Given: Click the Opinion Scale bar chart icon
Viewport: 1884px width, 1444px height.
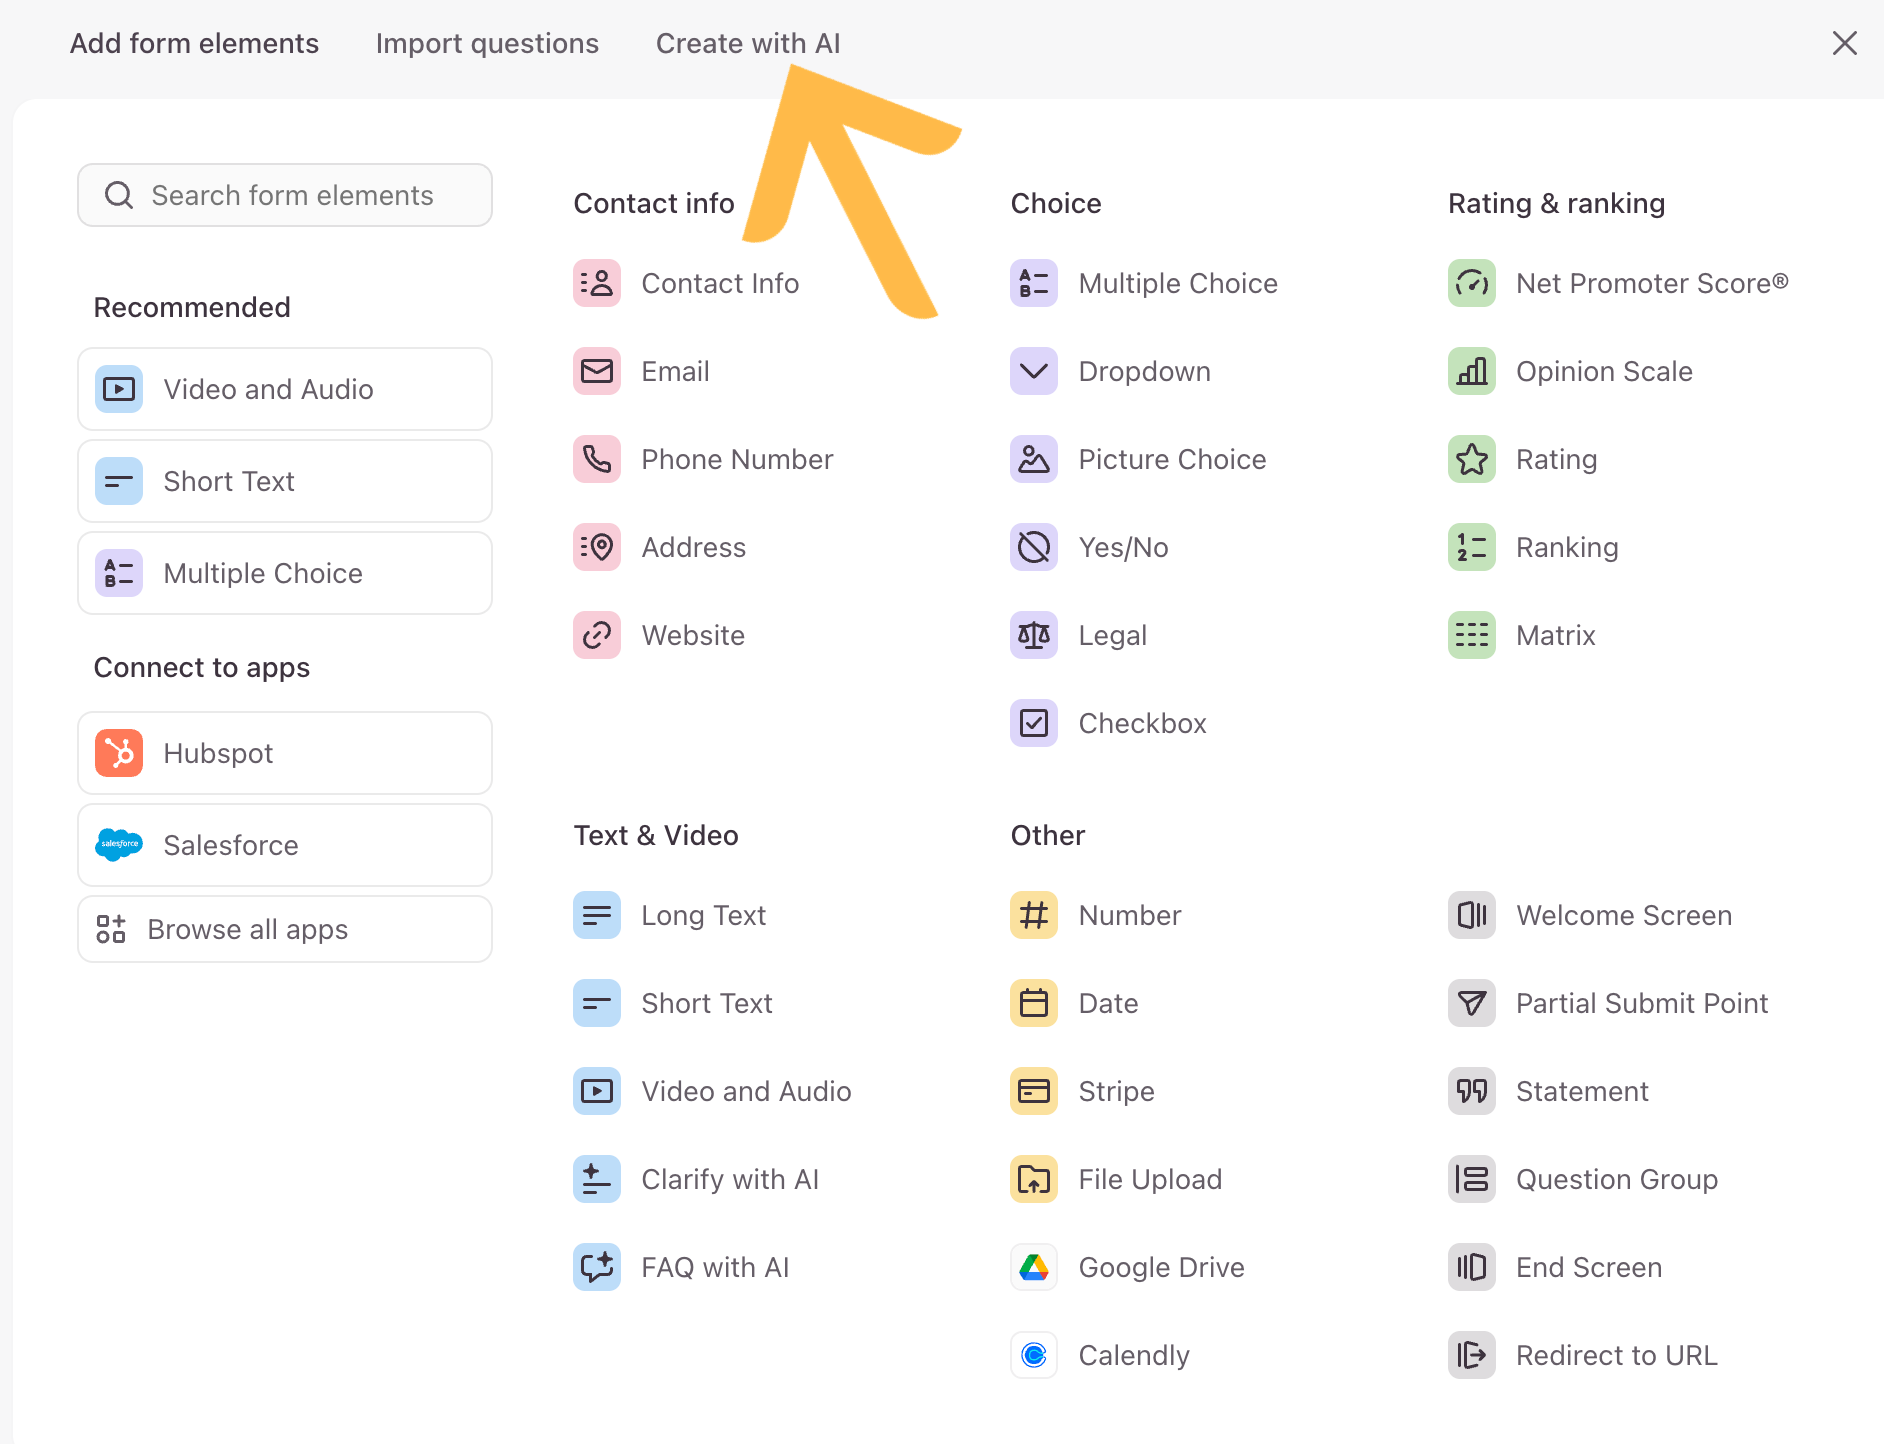Looking at the screenshot, I should (1471, 372).
